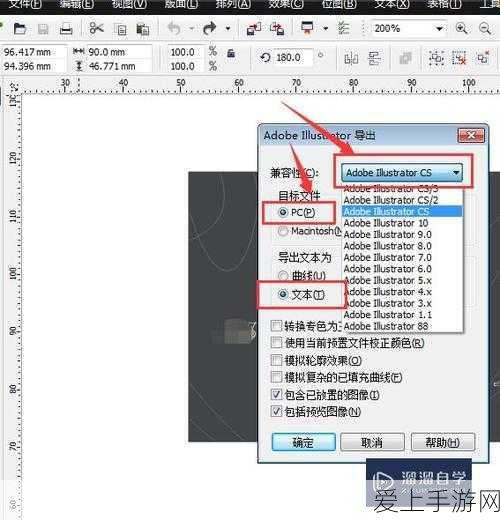Click the Export icon in the toolbar
The width and height of the screenshot is (500, 520).
(x=277, y=29)
